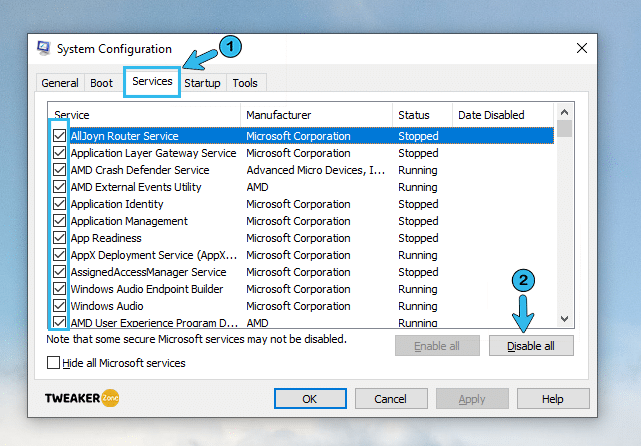The image size is (641, 446).
Task: Switch to the General tab
Action: coord(60,83)
